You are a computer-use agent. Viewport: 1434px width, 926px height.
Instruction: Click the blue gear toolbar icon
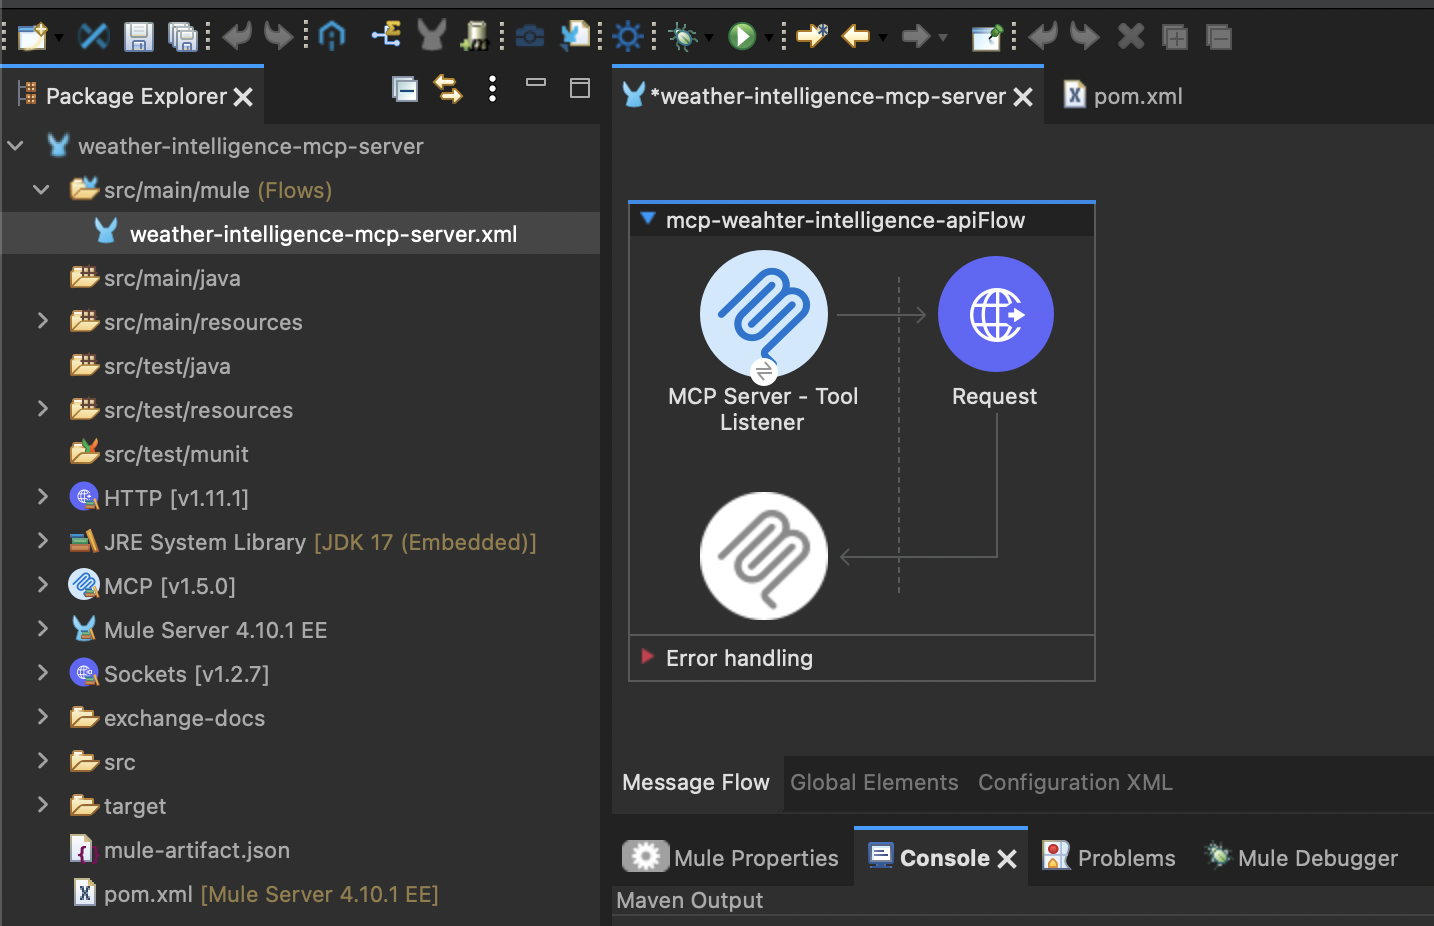point(628,37)
